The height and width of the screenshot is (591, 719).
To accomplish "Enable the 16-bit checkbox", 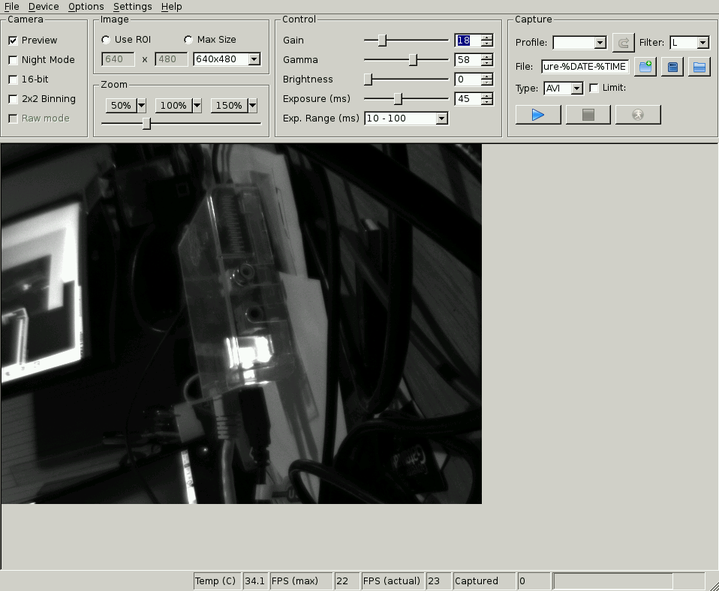I will tap(13, 79).
